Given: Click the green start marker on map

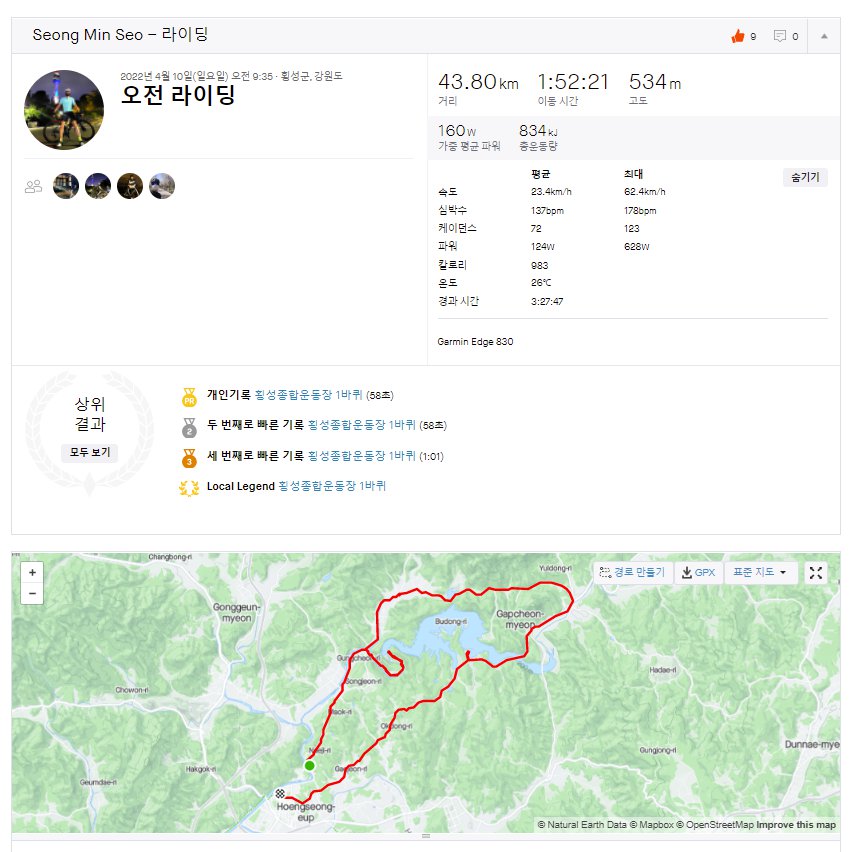Looking at the screenshot, I should point(309,766).
